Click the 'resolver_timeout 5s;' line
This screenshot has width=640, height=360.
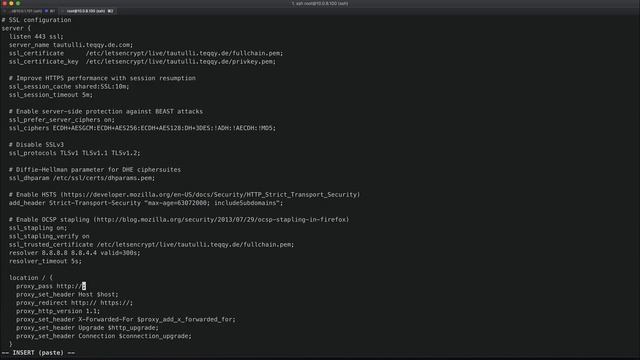(45, 261)
